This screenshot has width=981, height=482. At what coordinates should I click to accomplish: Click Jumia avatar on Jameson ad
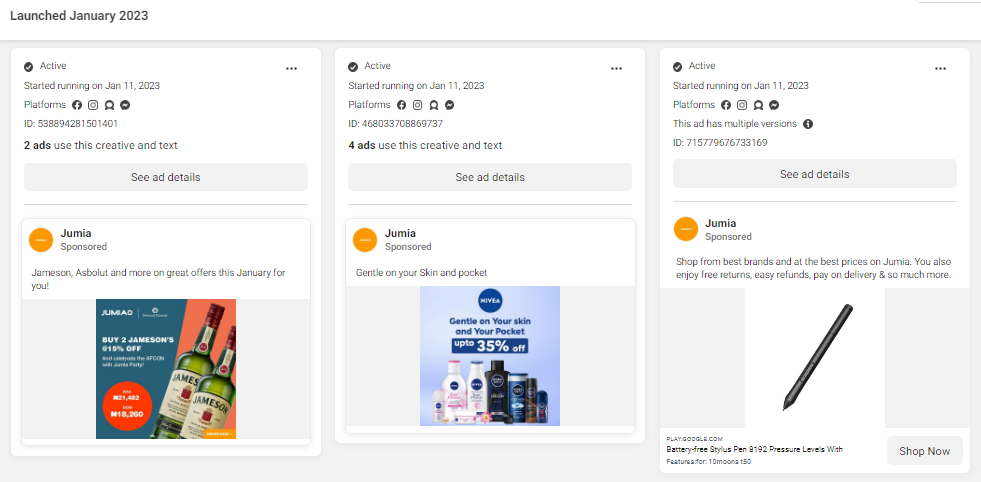coord(41,240)
